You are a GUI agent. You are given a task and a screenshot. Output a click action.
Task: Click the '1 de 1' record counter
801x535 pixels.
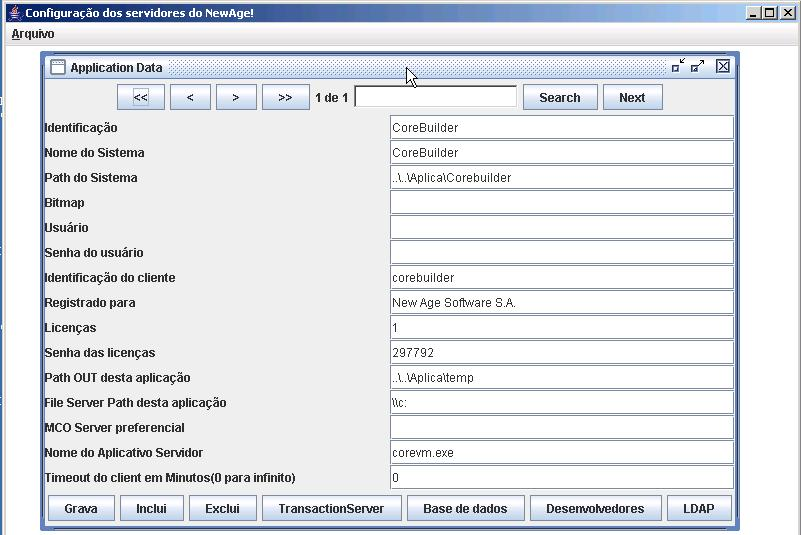coord(332,98)
